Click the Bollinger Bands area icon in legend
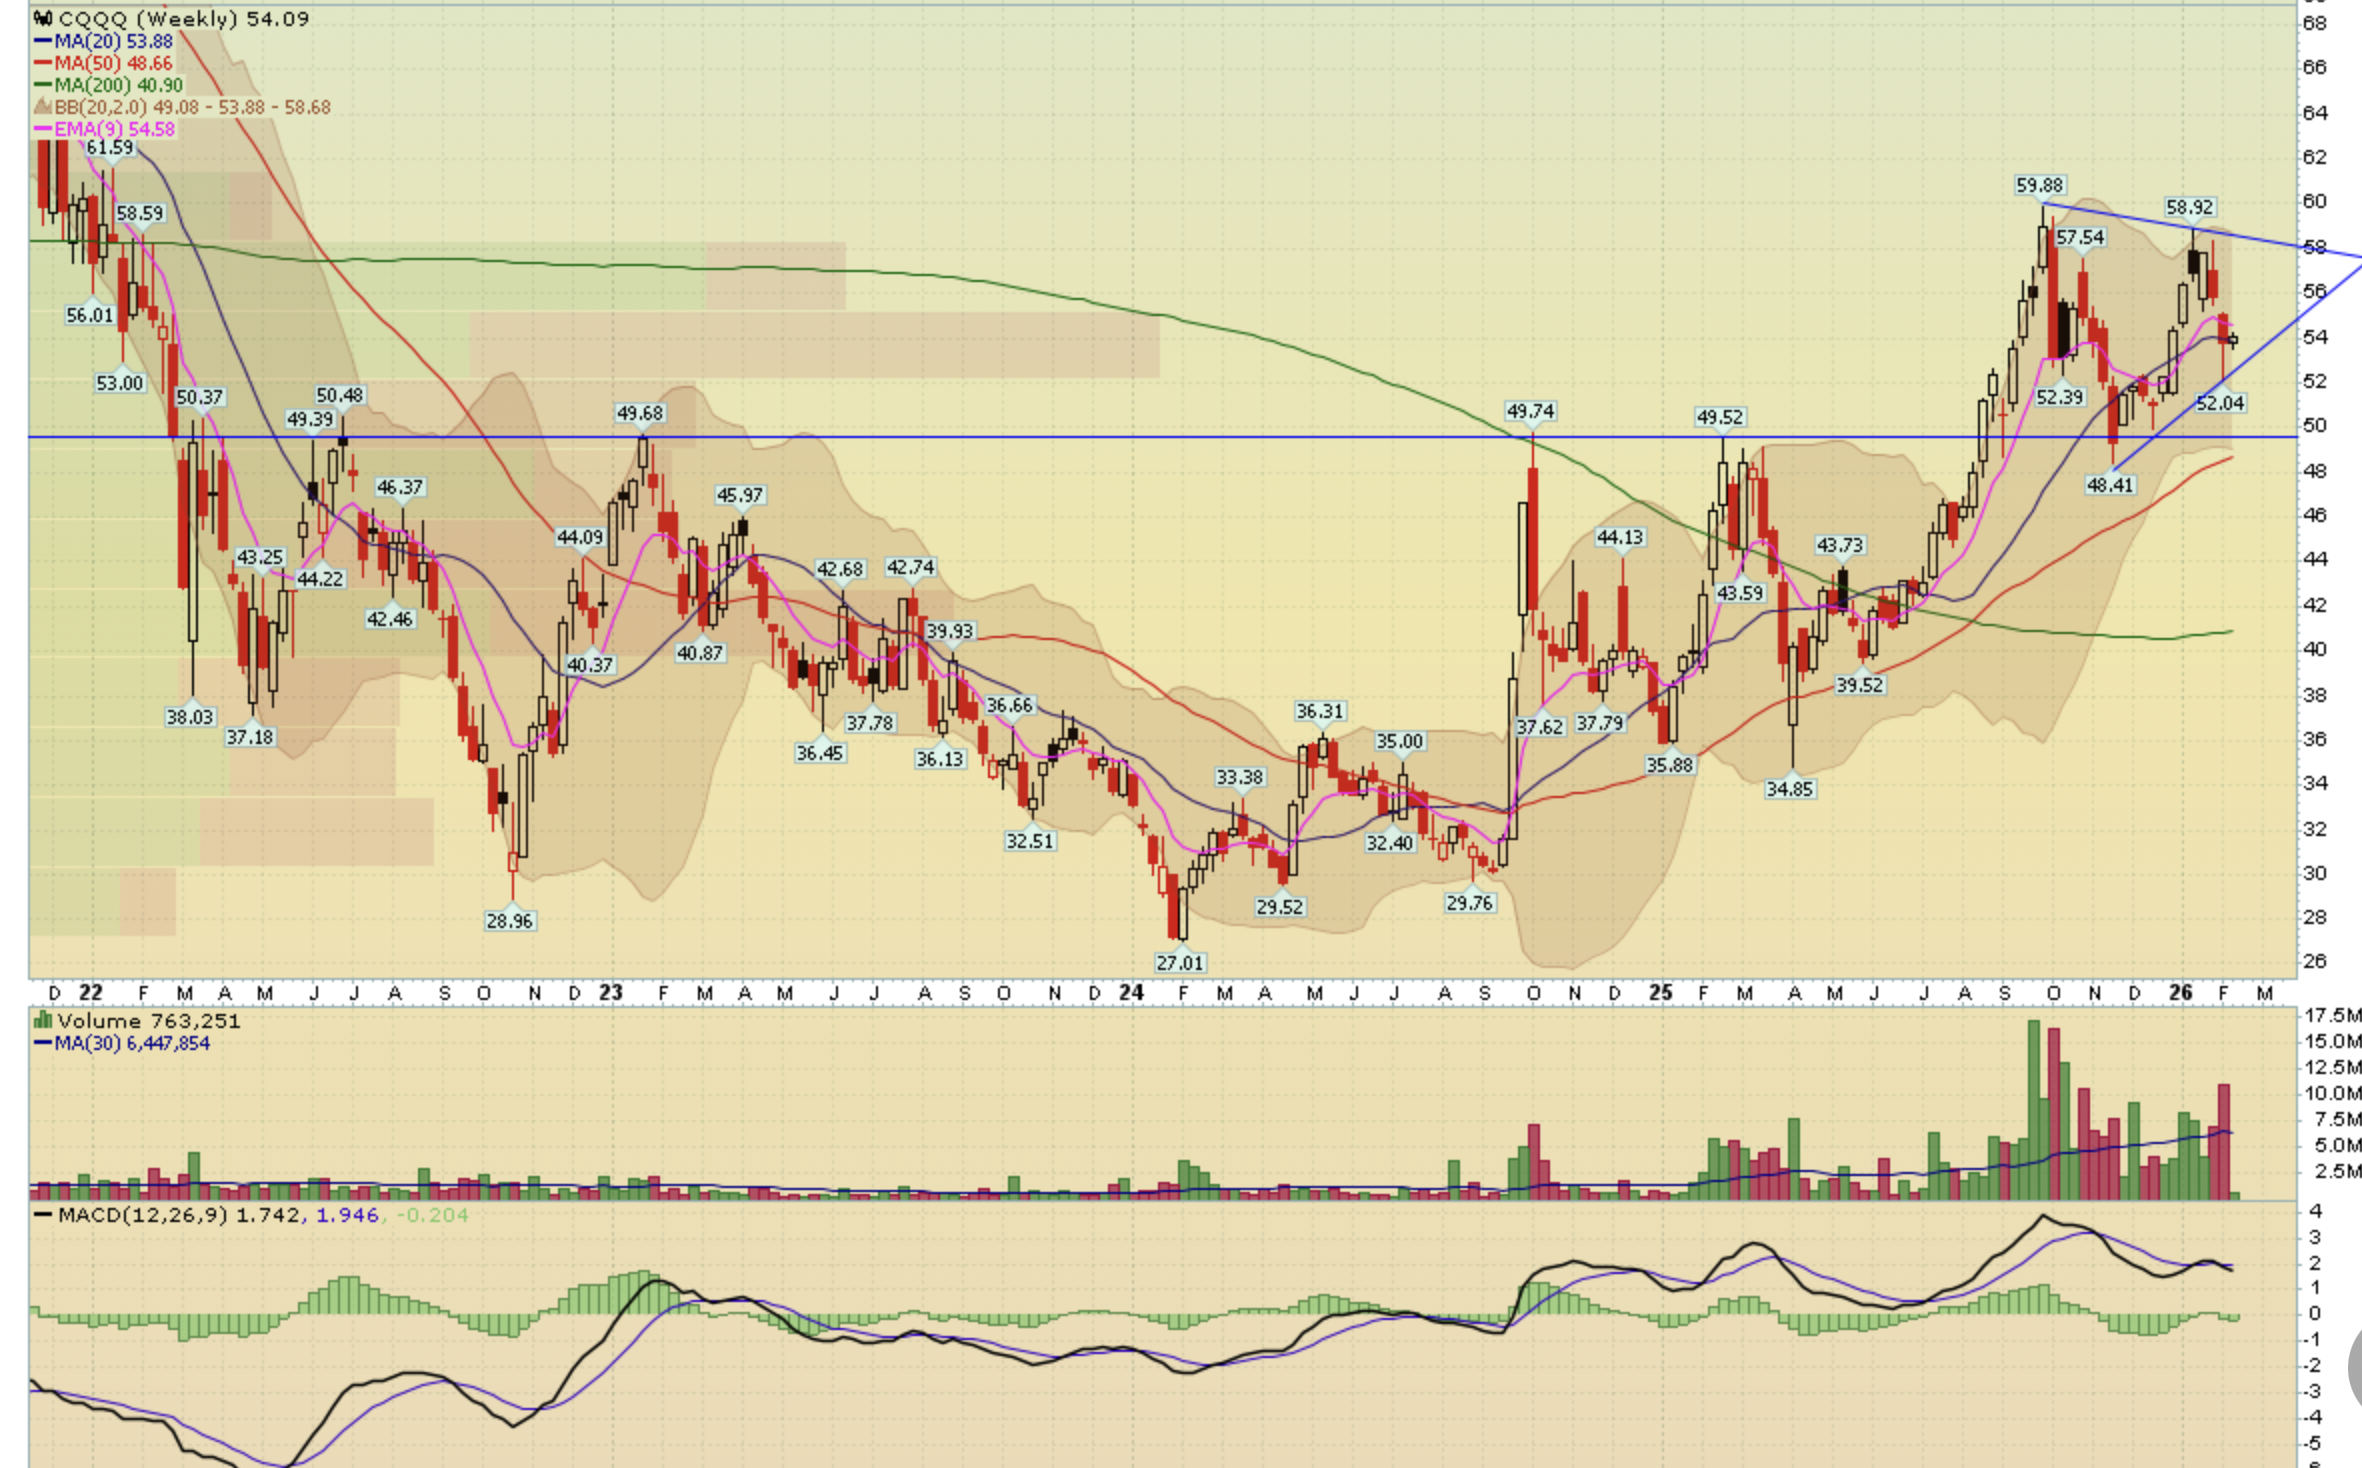Viewport: 2362px width, 1468px height. point(42,107)
